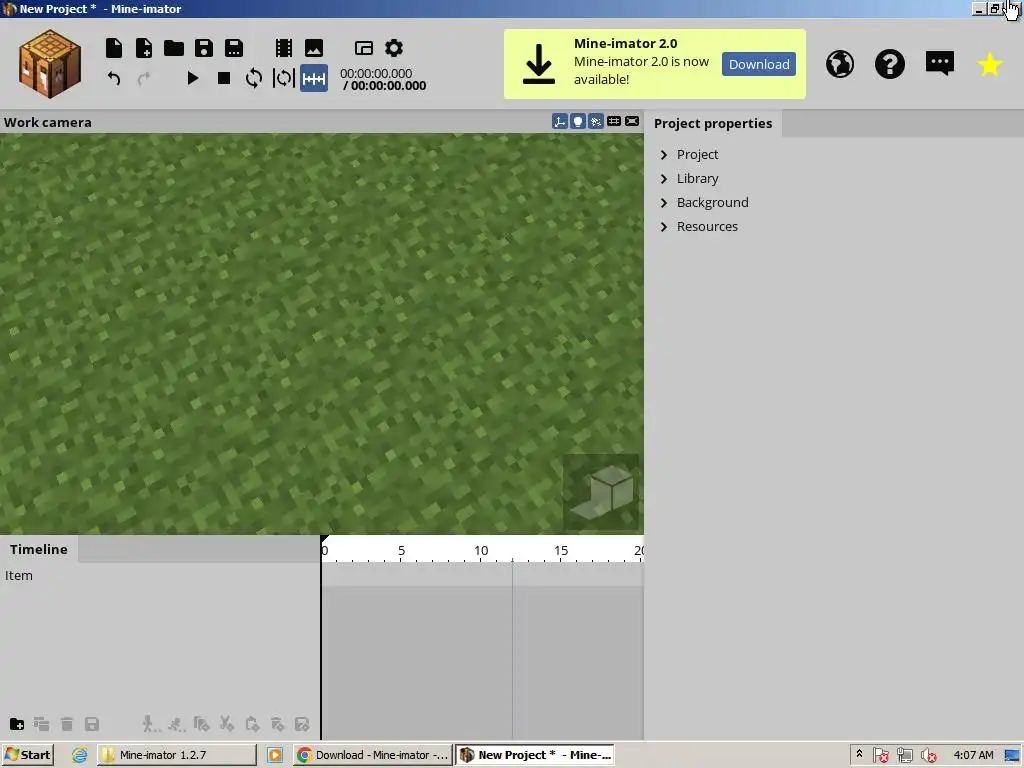
Task: Stop the animation playback
Action: point(223,78)
